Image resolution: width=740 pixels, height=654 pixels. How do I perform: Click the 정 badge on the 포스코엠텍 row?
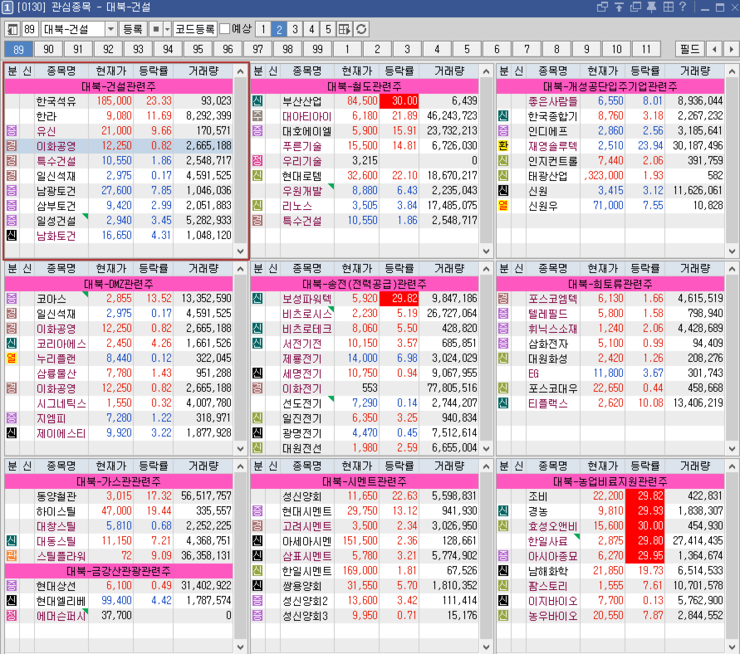(x=504, y=299)
